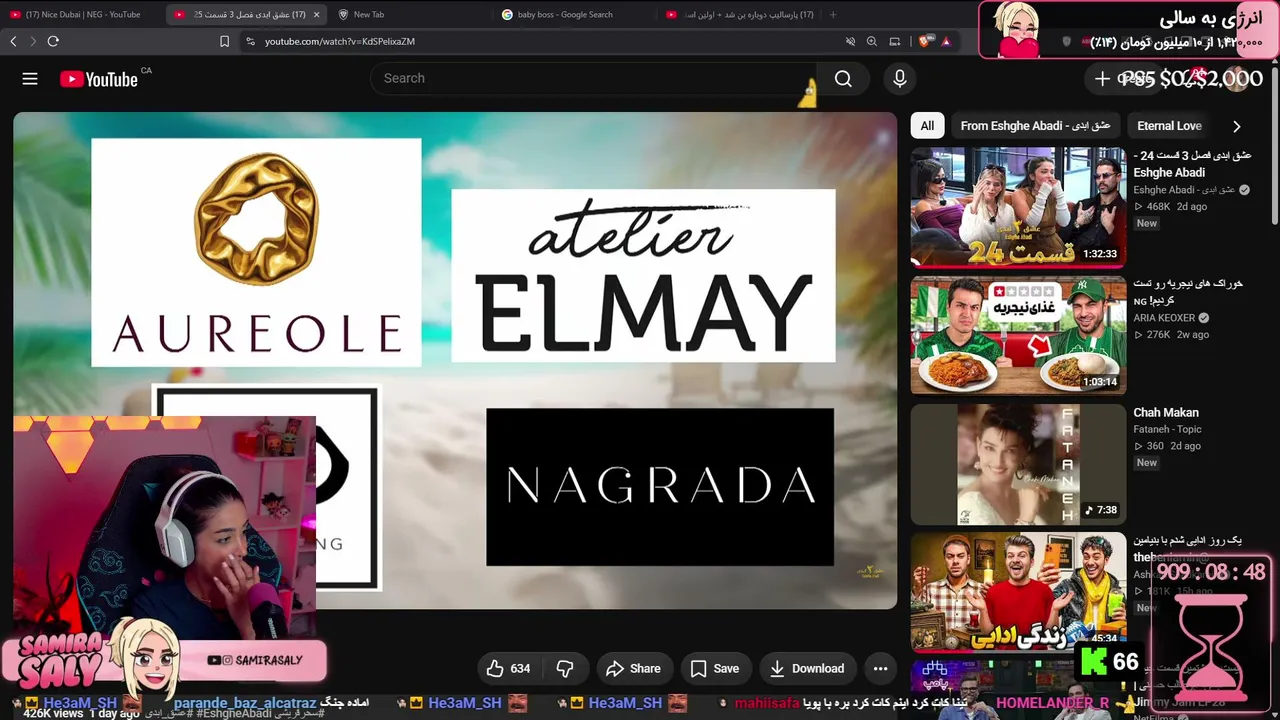Reload the page with refresh icon

point(53,41)
